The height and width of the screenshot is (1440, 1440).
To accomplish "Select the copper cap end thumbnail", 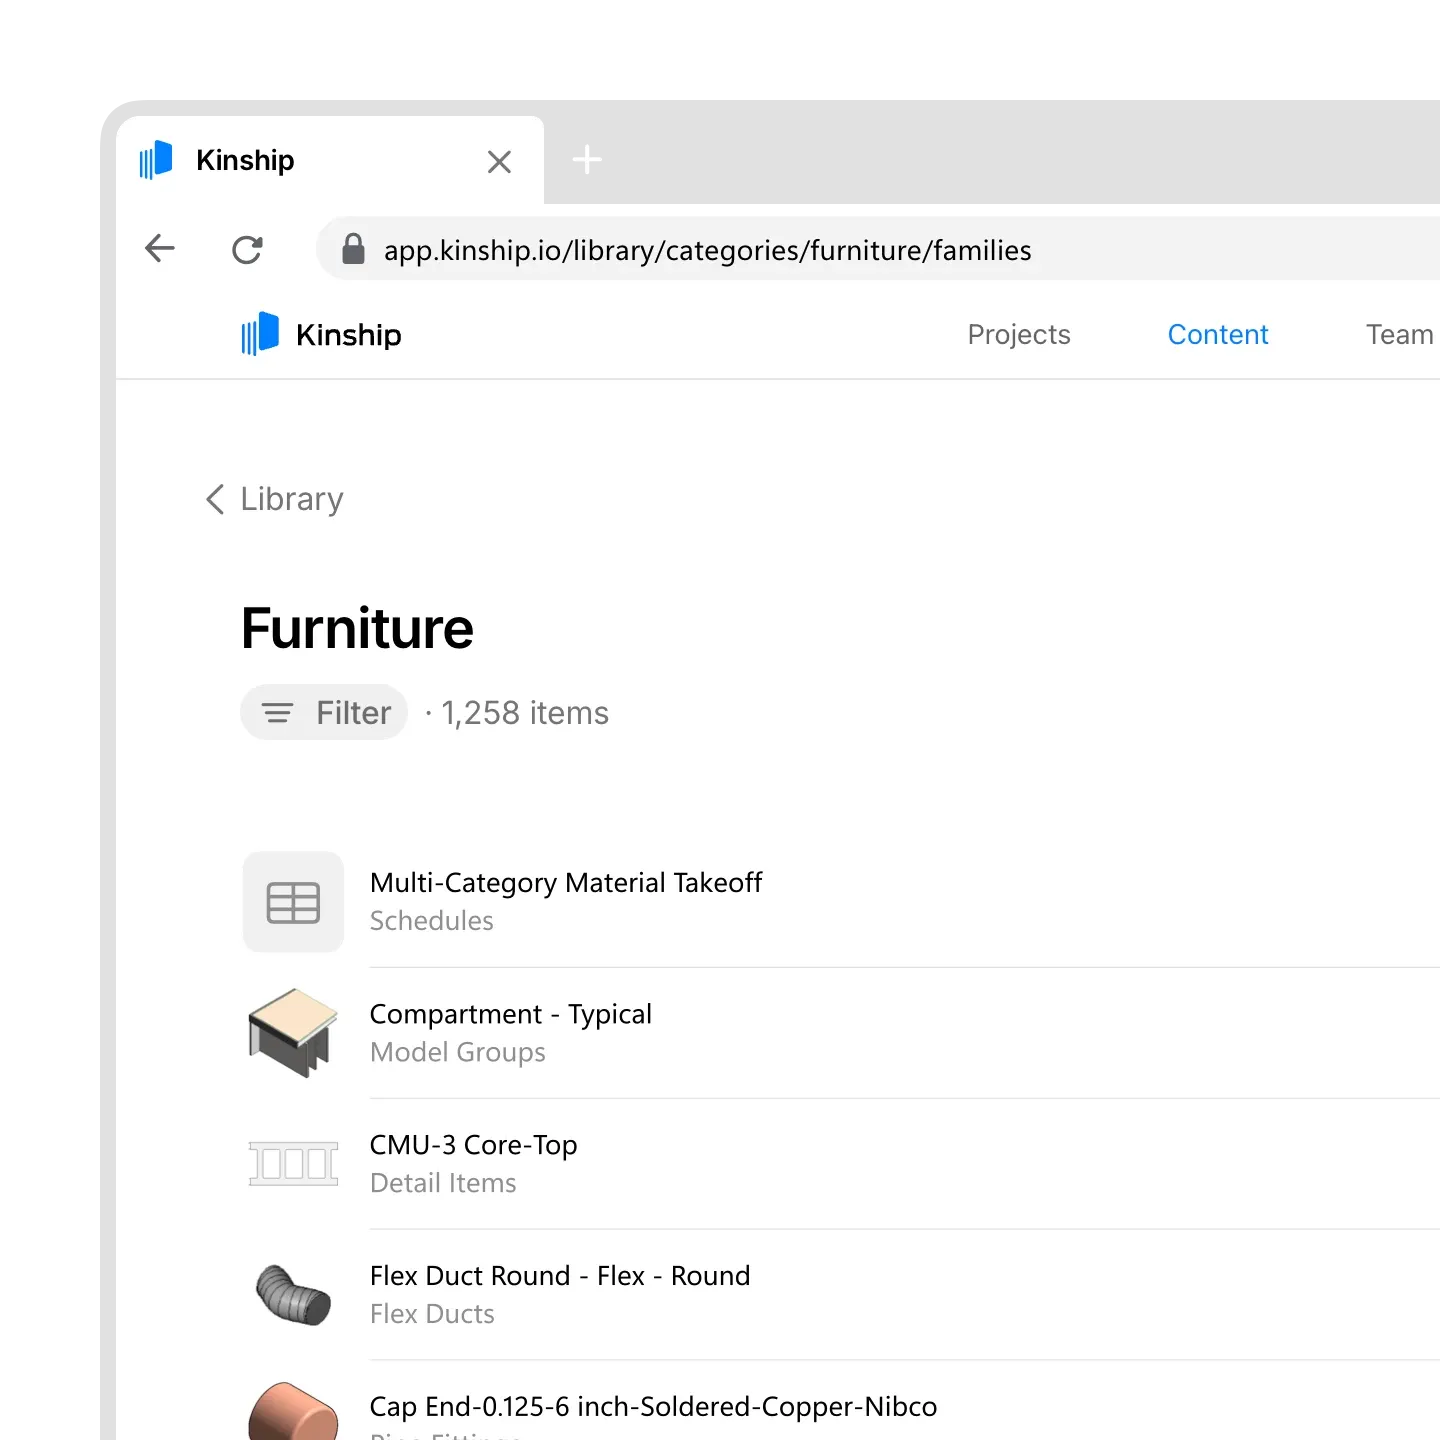I will click(x=293, y=1413).
